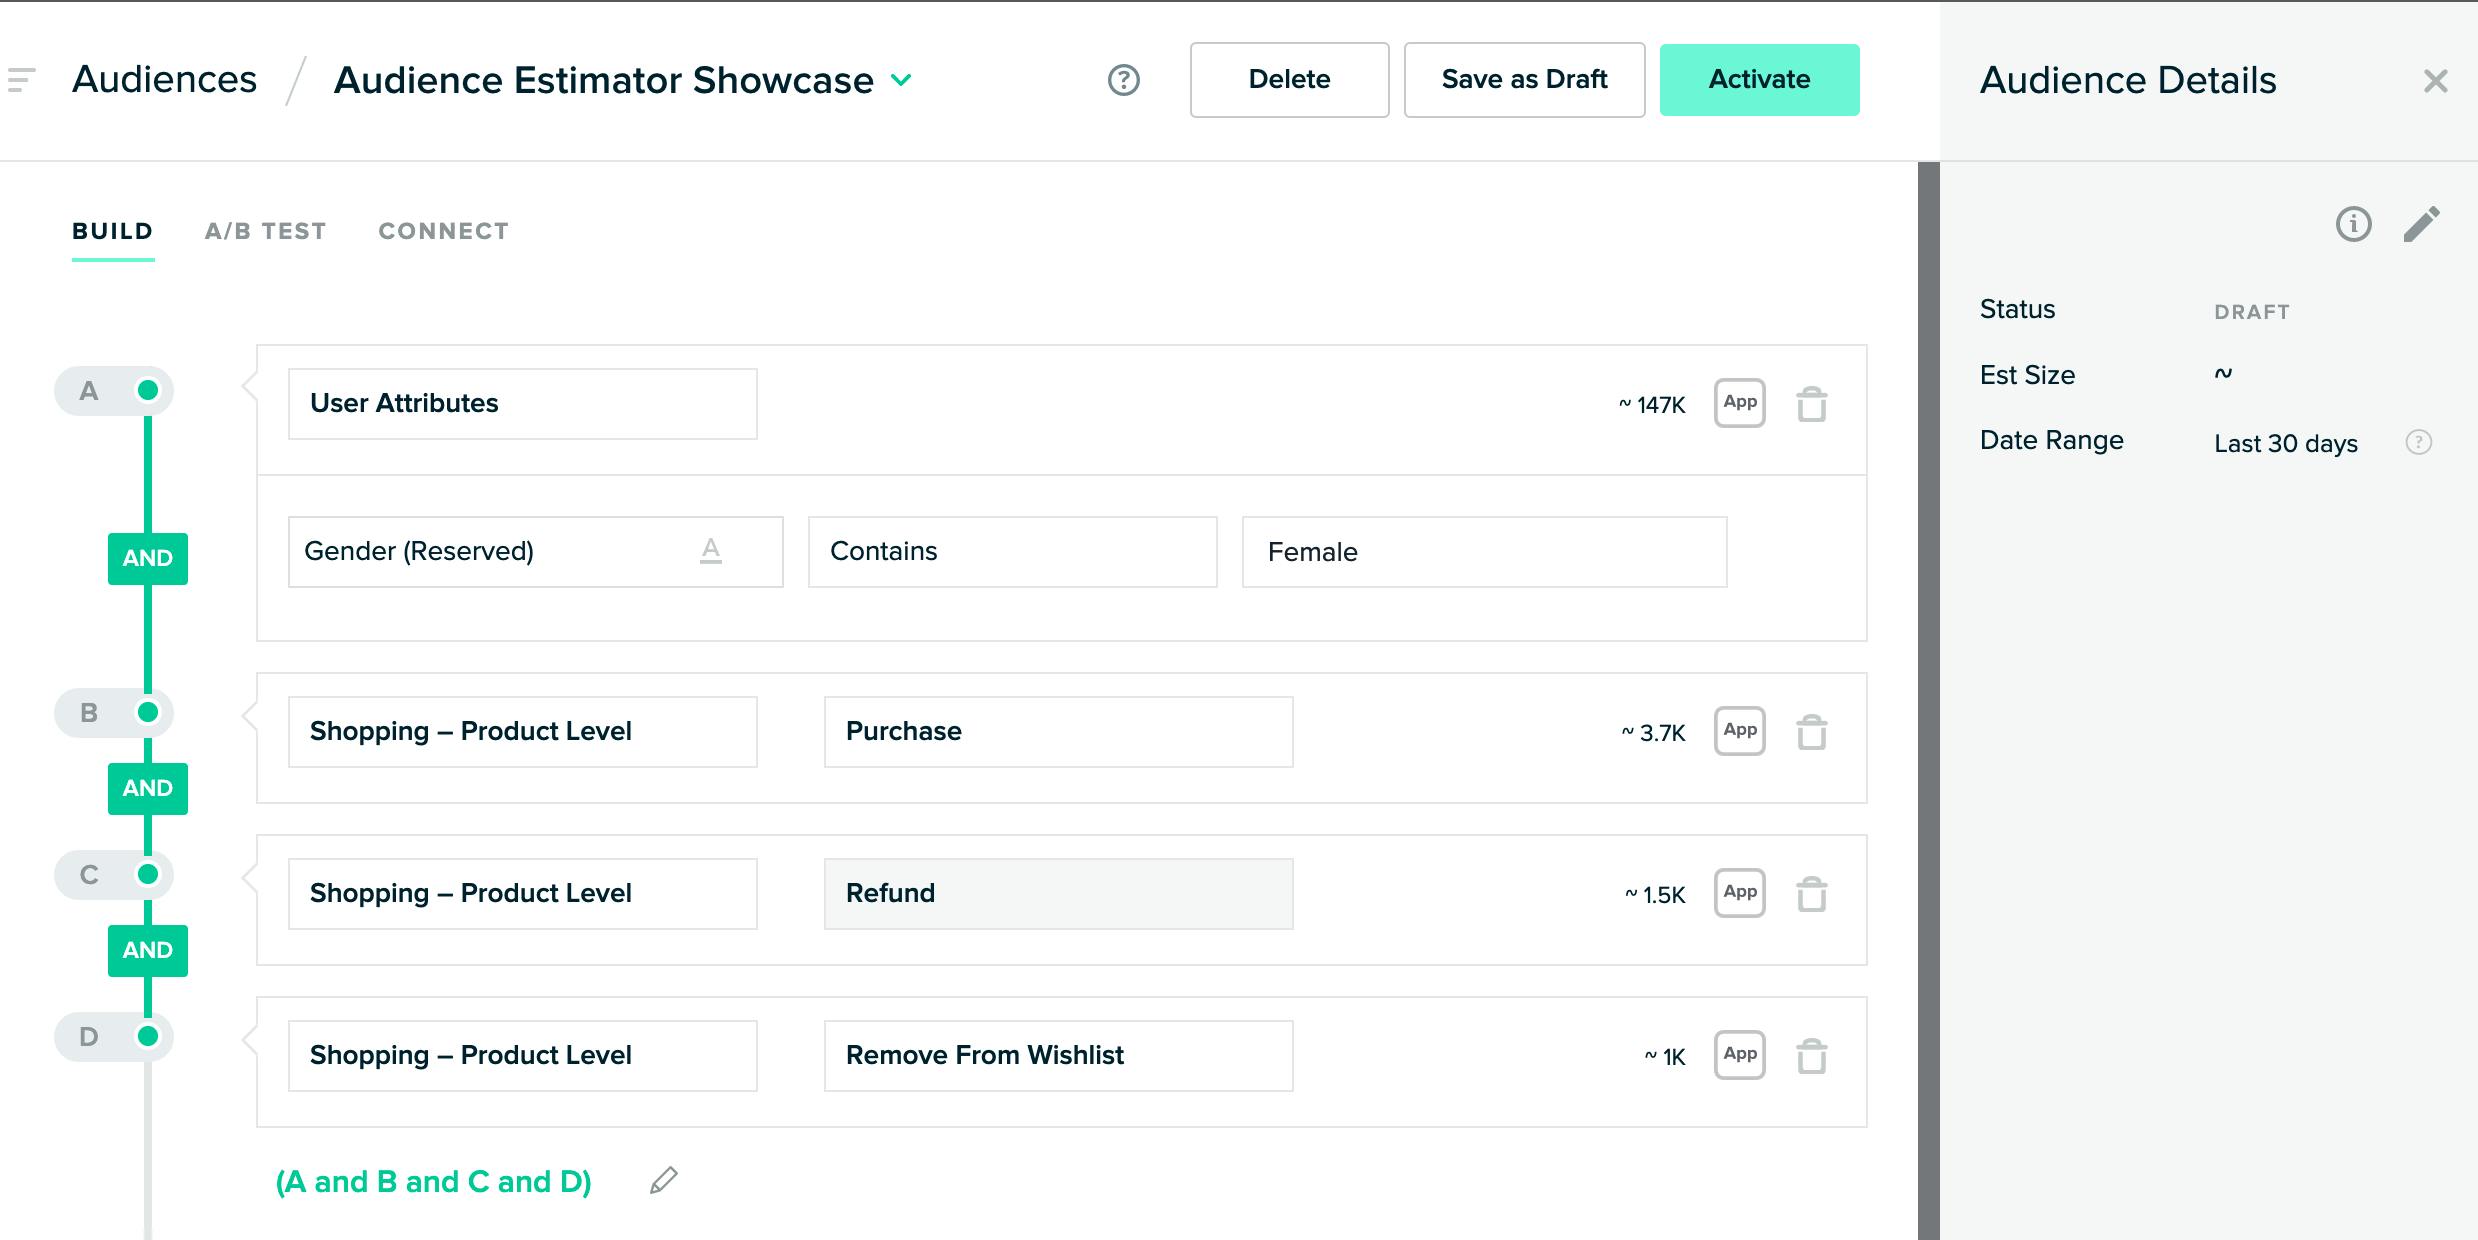Toggle the segment D node indicator

(x=150, y=1037)
